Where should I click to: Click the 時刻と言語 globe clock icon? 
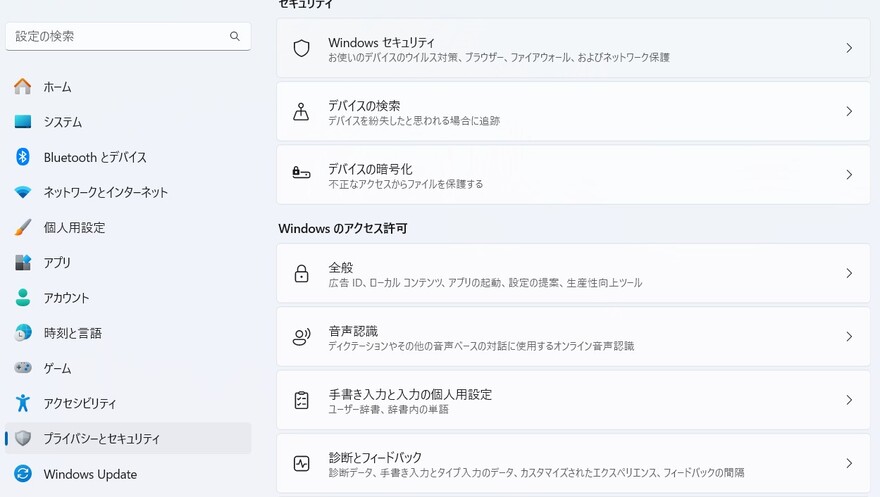(22, 333)
